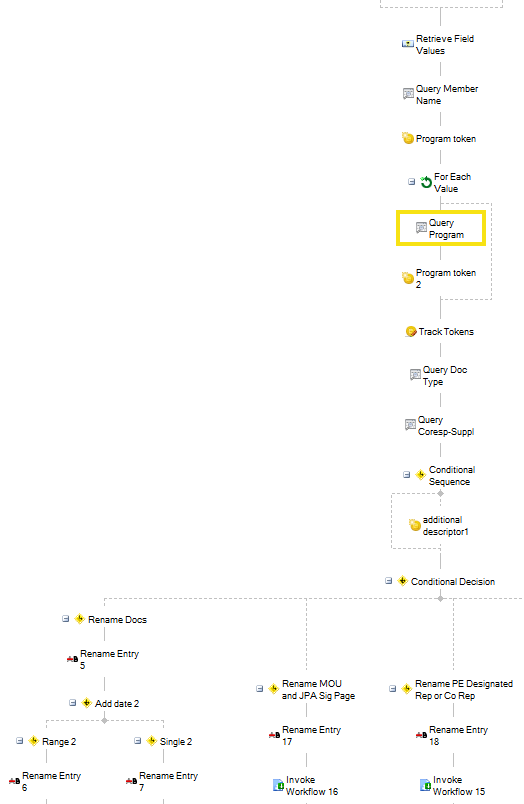
Task: Click the Invoke Workflow 16 icon
Action: 278,785
